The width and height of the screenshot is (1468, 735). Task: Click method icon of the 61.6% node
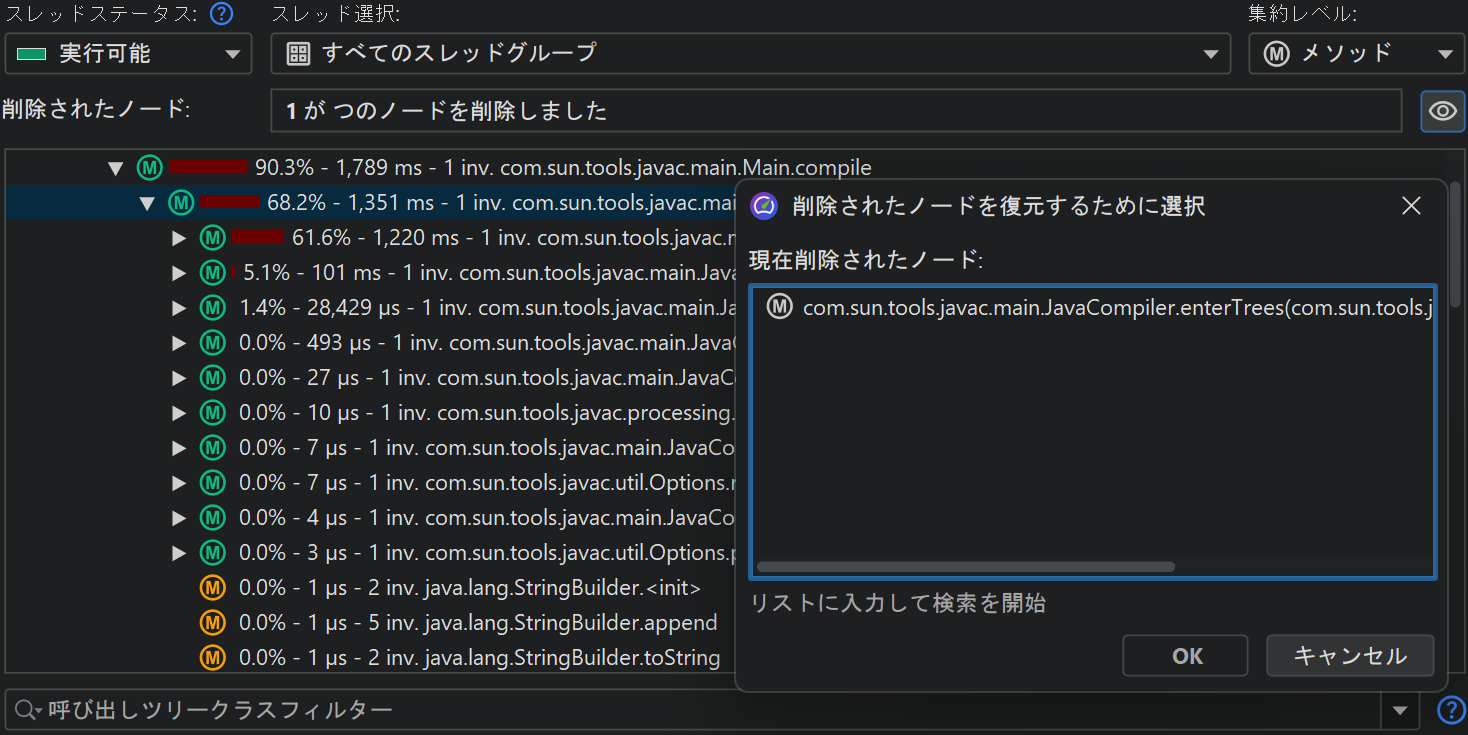pos(212,238)
